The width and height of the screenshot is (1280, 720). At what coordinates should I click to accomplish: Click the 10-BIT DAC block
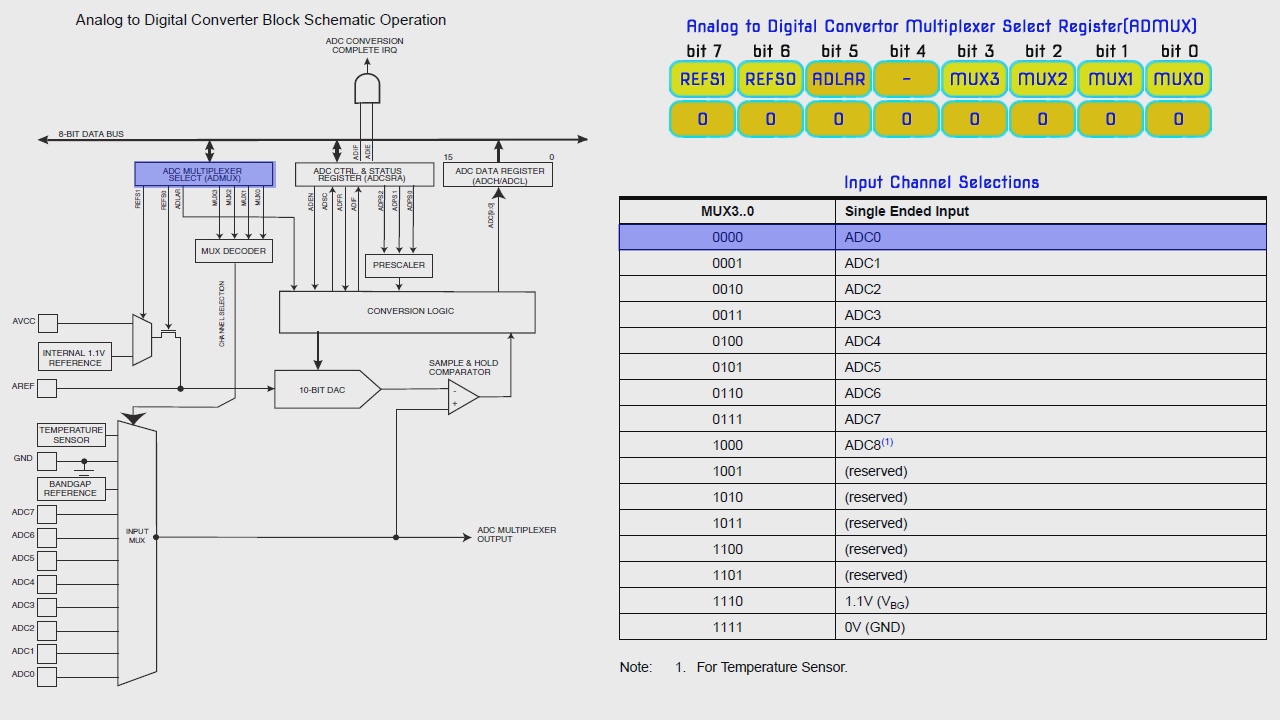pos(327,389)
